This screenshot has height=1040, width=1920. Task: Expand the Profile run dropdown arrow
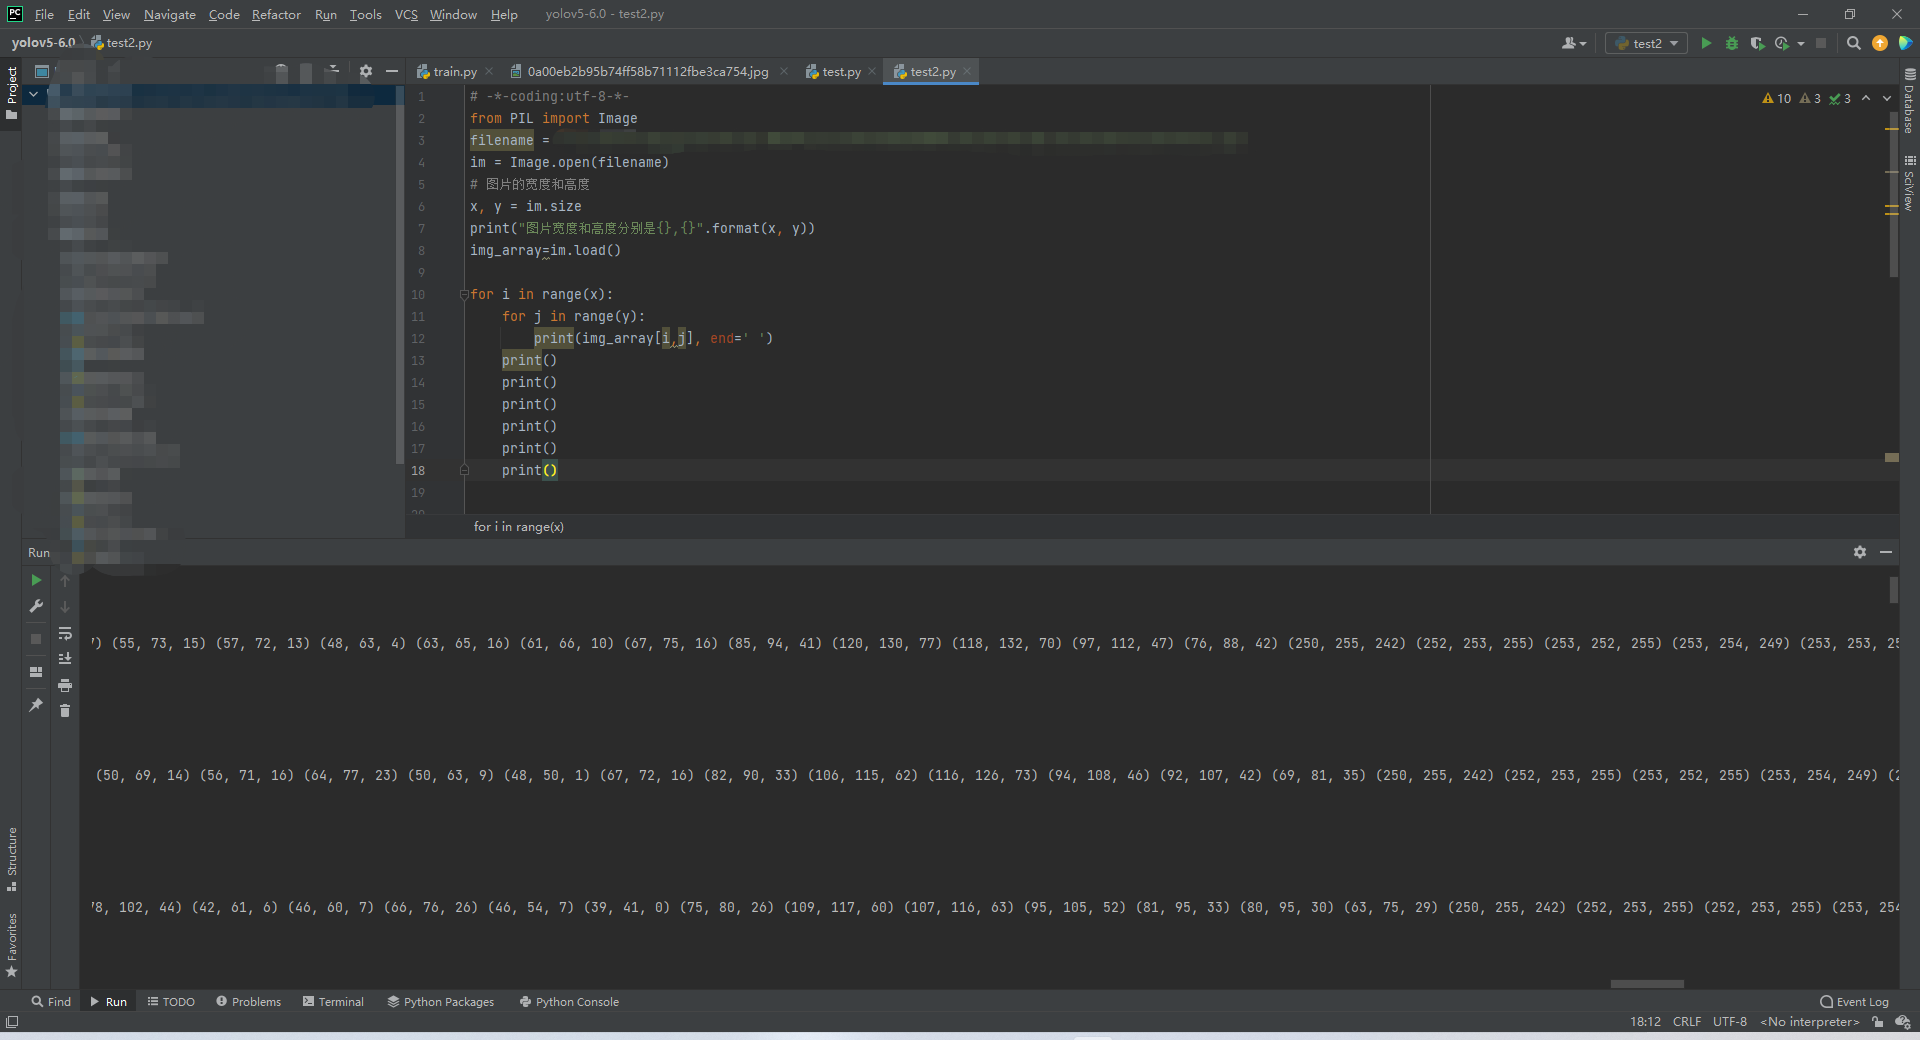(1801, 43)
